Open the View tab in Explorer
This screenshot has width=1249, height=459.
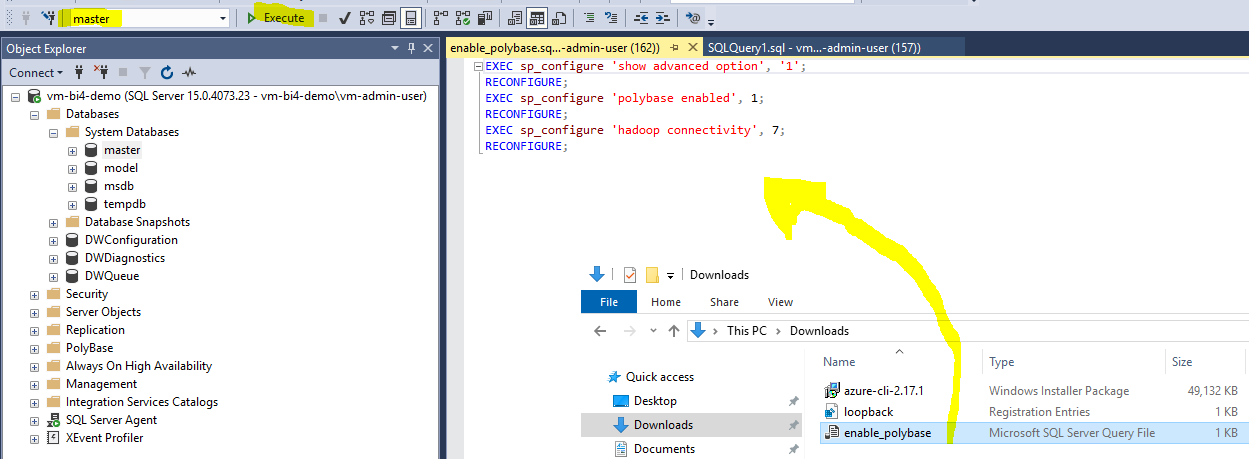[x=780, y=302]
